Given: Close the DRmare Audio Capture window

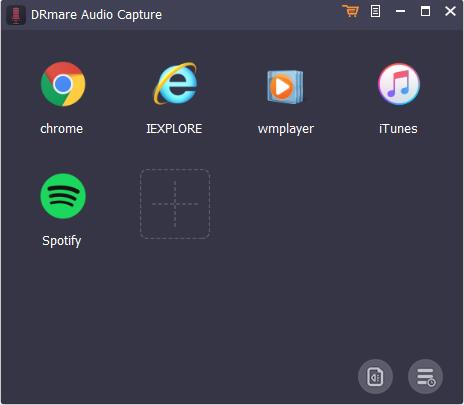Looking at the screenshot, I should pos(450,11).
